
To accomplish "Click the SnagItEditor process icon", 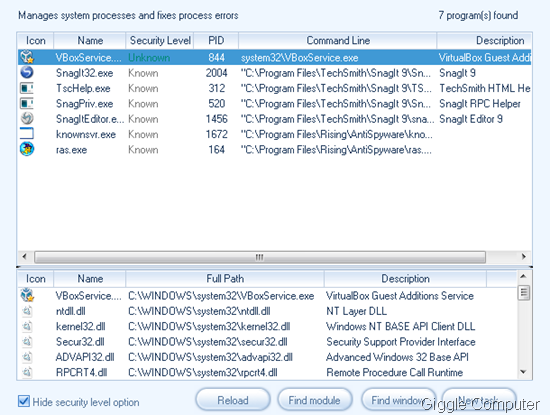I will point(27,119).
